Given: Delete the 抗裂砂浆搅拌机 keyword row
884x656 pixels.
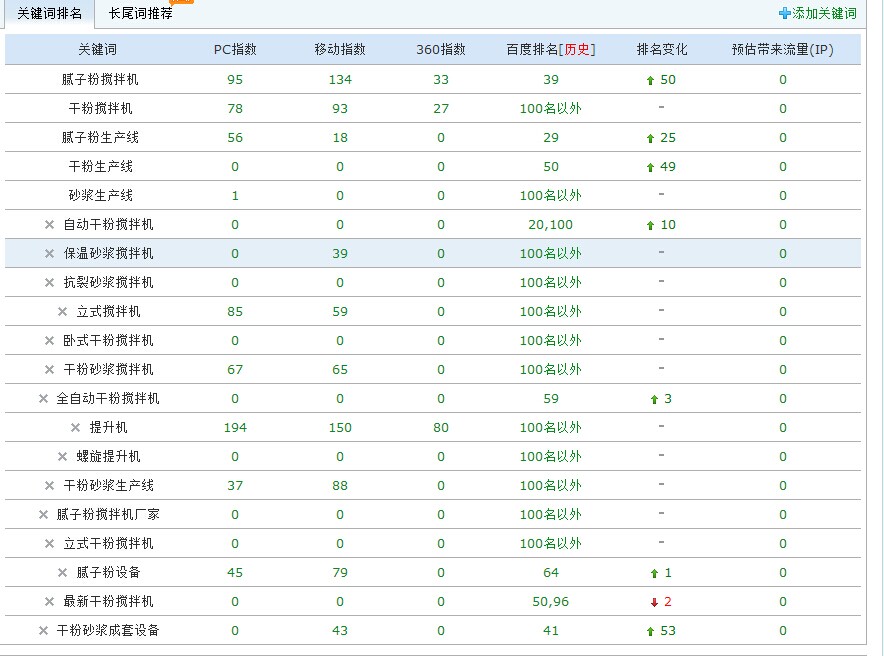Looking at the screenshot, I should point(49,283).
